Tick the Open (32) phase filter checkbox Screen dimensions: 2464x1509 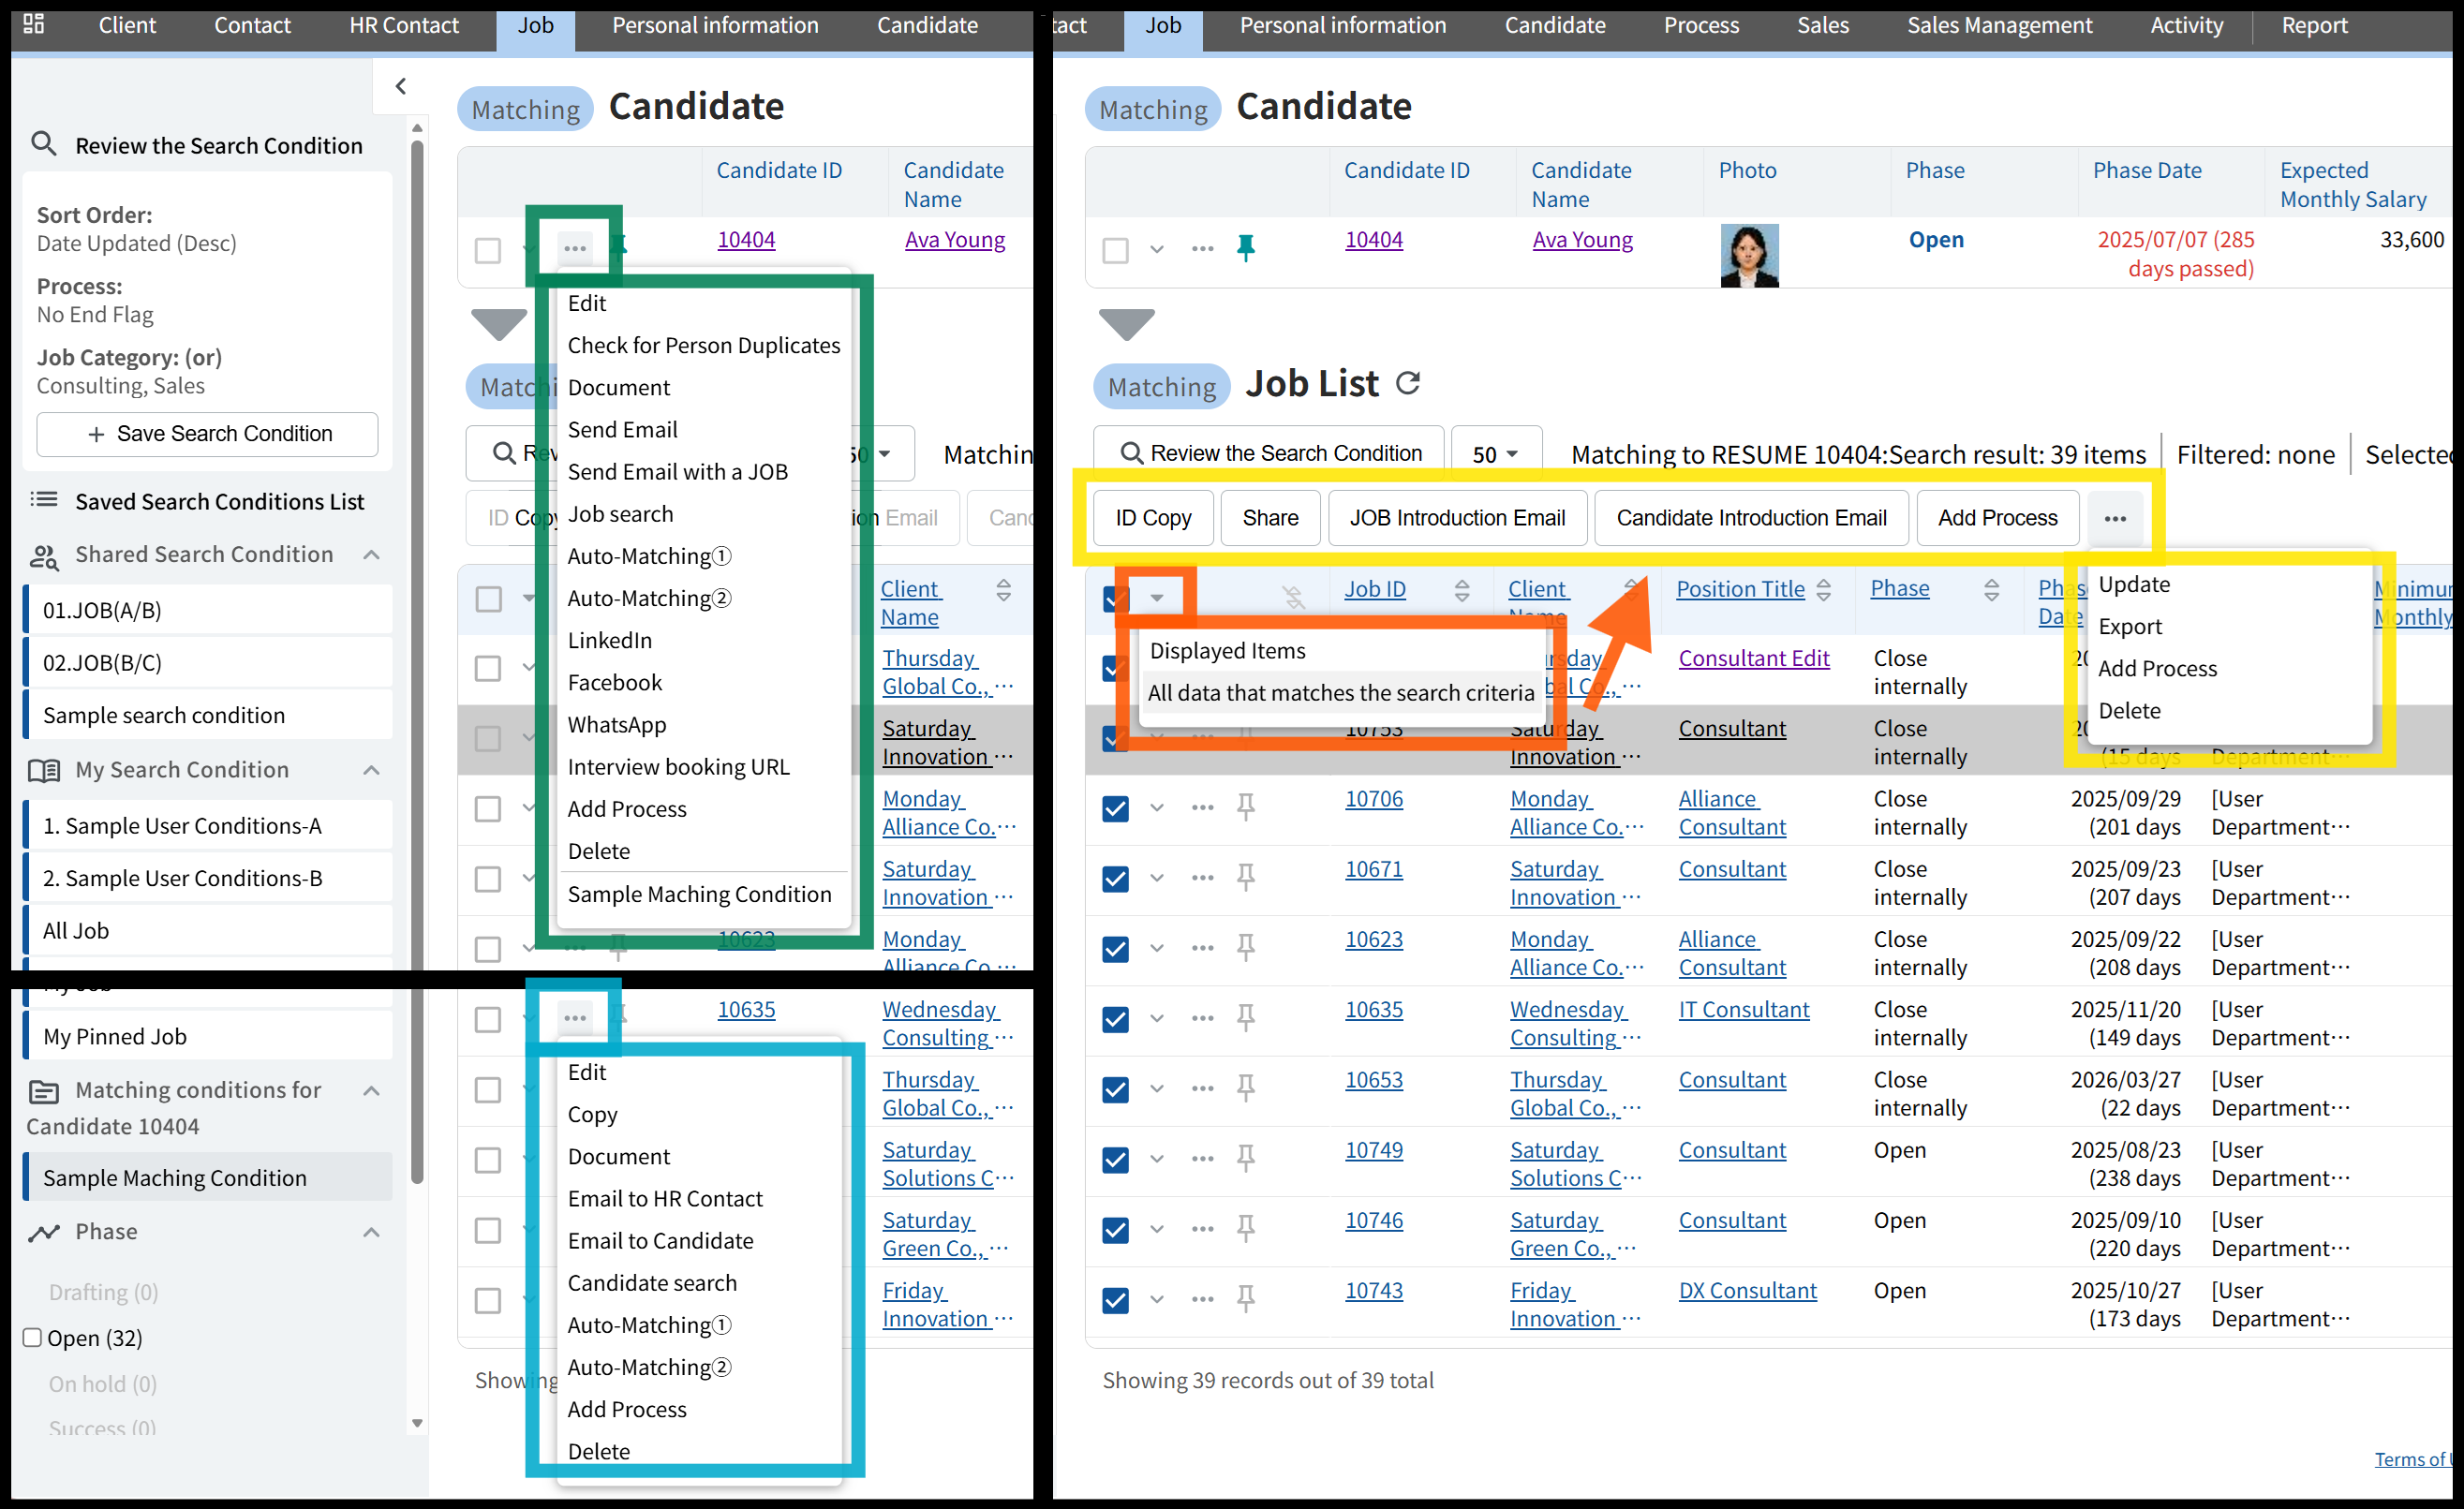point(32,1337)
